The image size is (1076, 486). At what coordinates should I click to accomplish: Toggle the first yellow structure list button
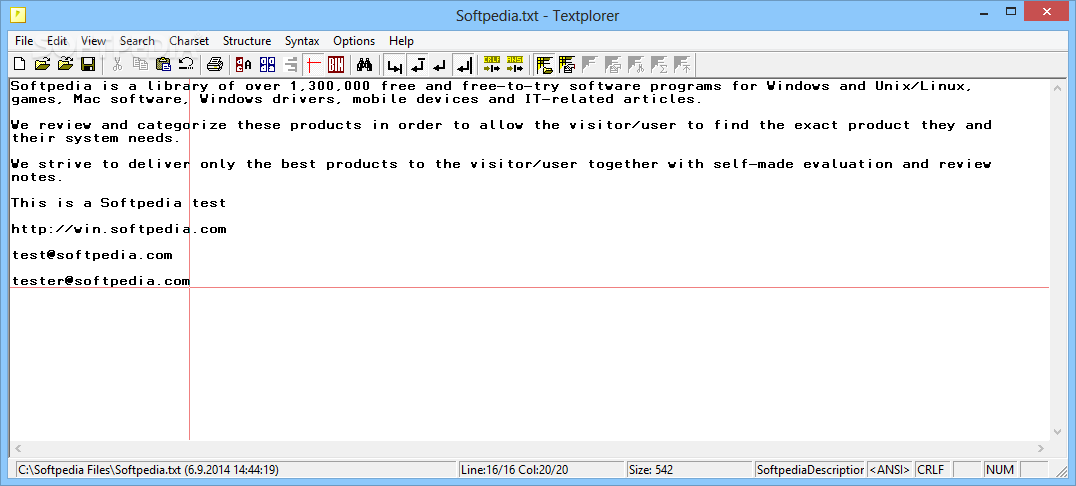[x=545, y=65]
